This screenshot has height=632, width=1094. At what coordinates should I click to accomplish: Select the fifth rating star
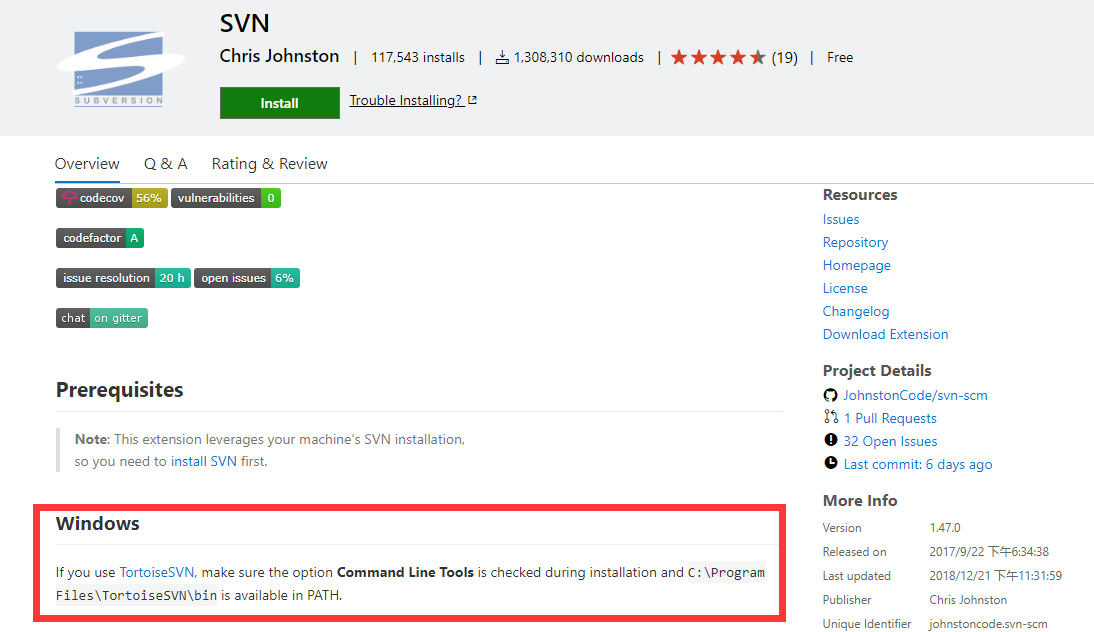click(757, 57)
